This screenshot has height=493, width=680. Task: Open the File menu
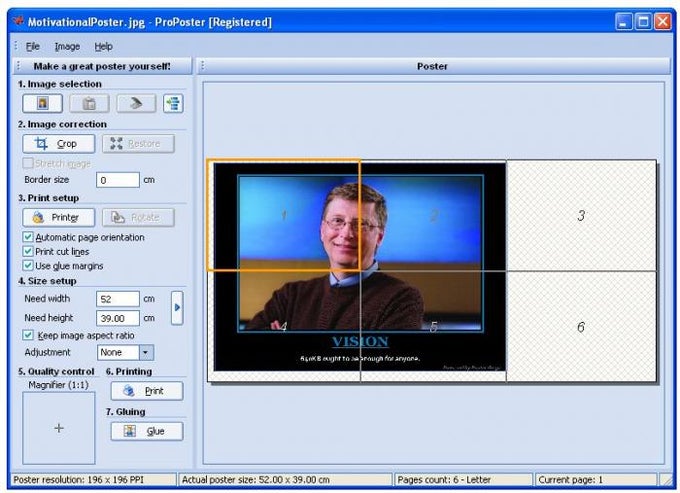(33, 46)
